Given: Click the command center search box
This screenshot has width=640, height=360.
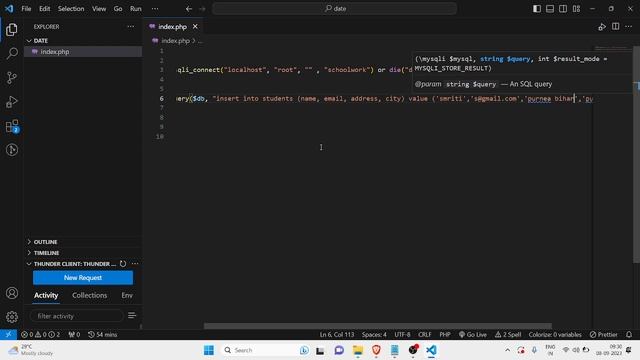Looking at the screenshot, I should click(x=334, y=9).
